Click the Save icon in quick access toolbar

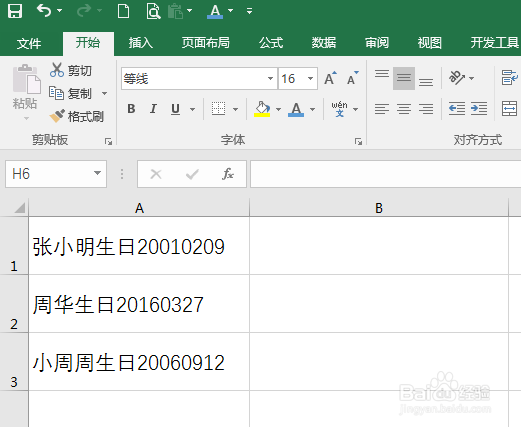(x=15, y=11)
